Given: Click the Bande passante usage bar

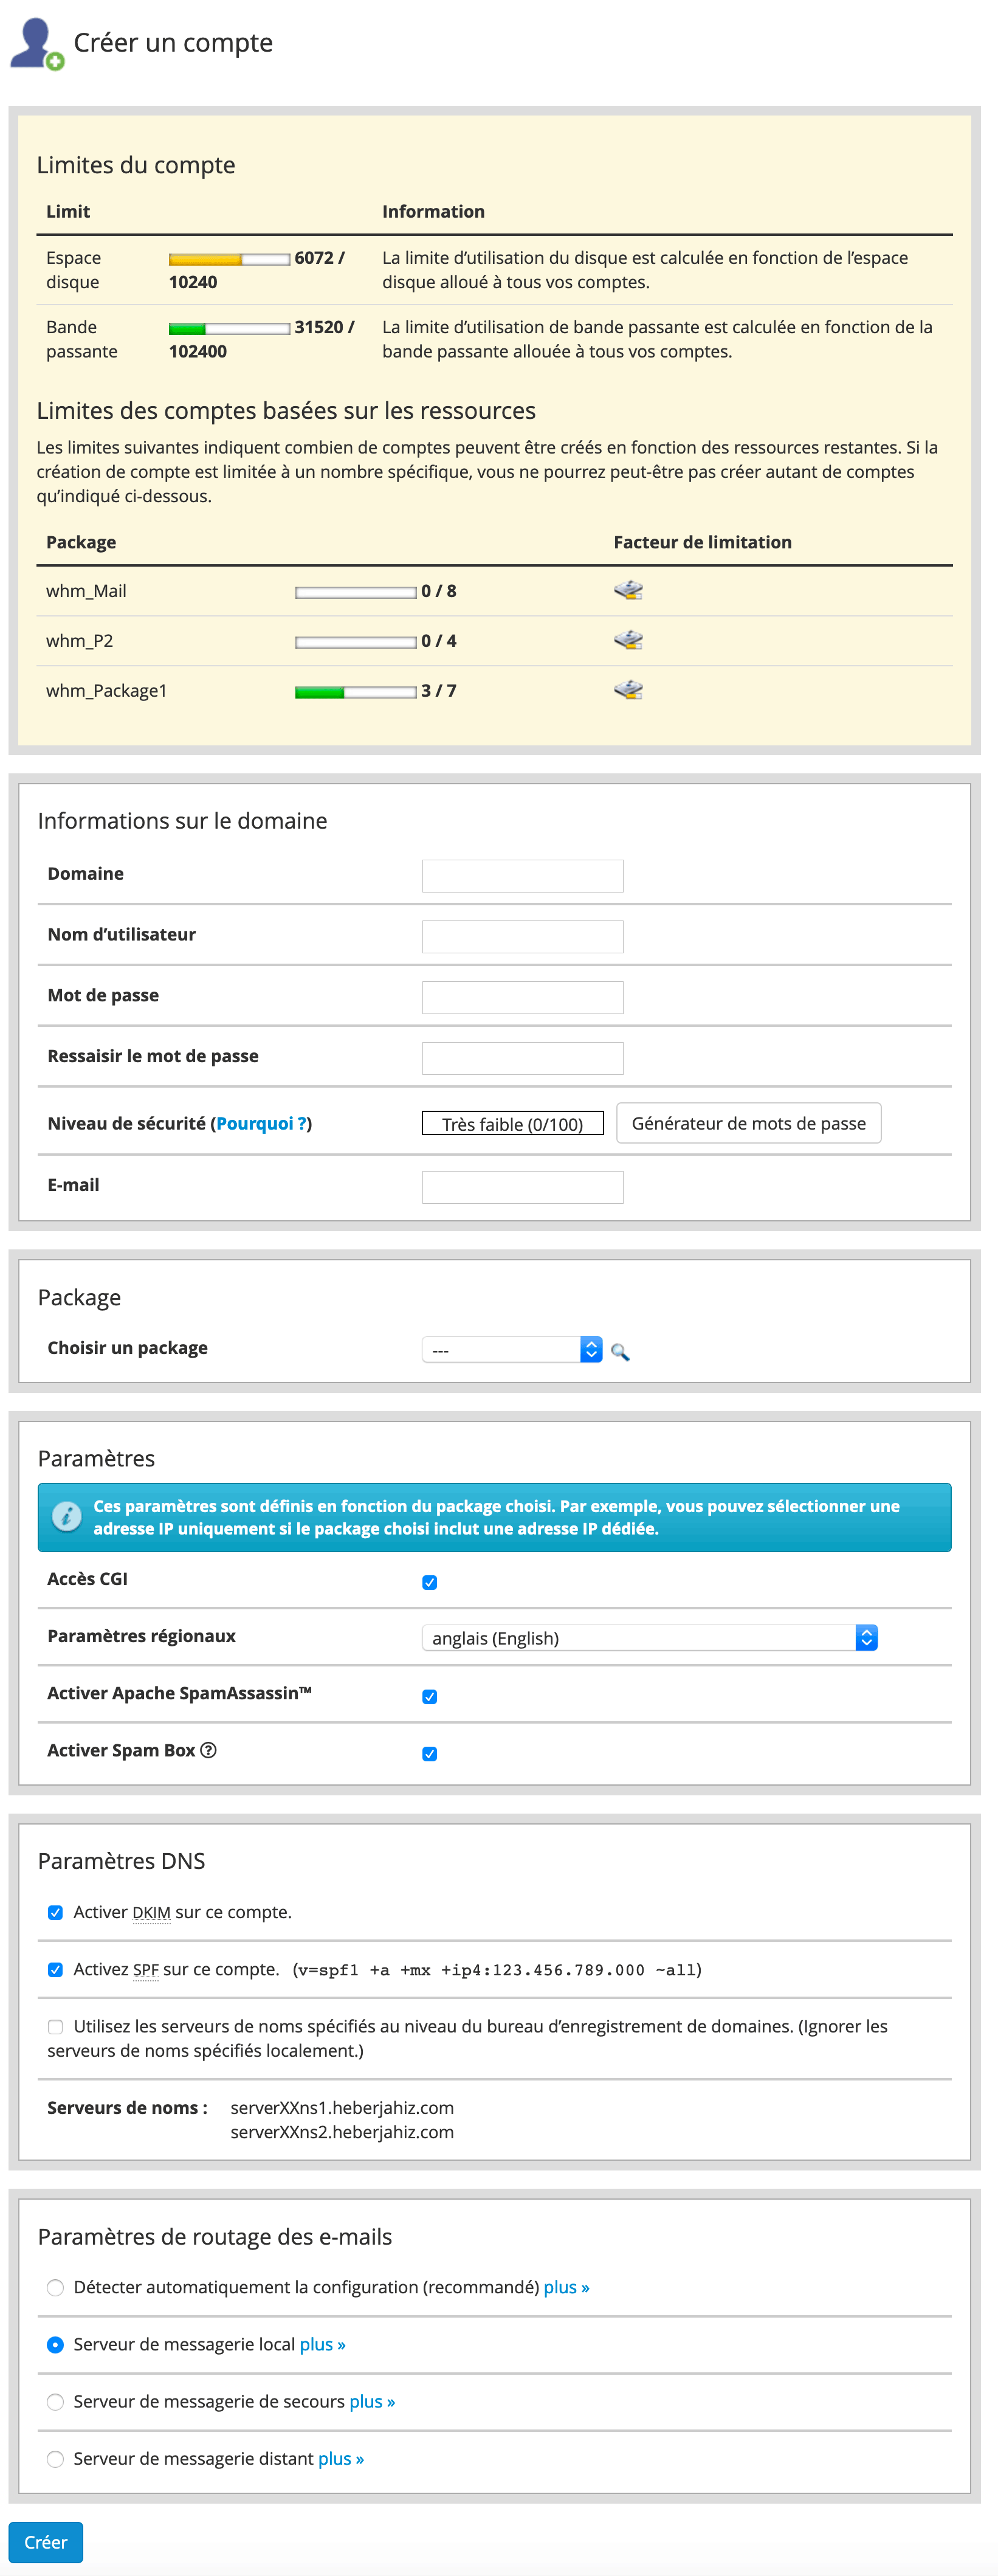Looking at the screenshot, I should (x=229, y=329).
